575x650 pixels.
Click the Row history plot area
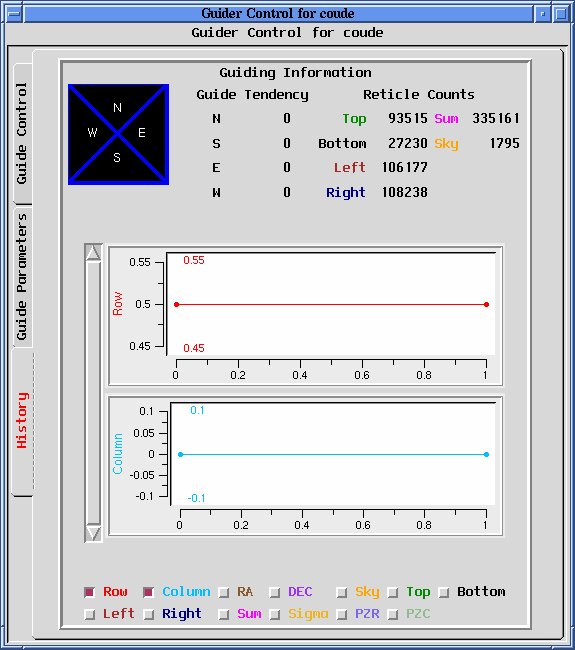[331, 304]
